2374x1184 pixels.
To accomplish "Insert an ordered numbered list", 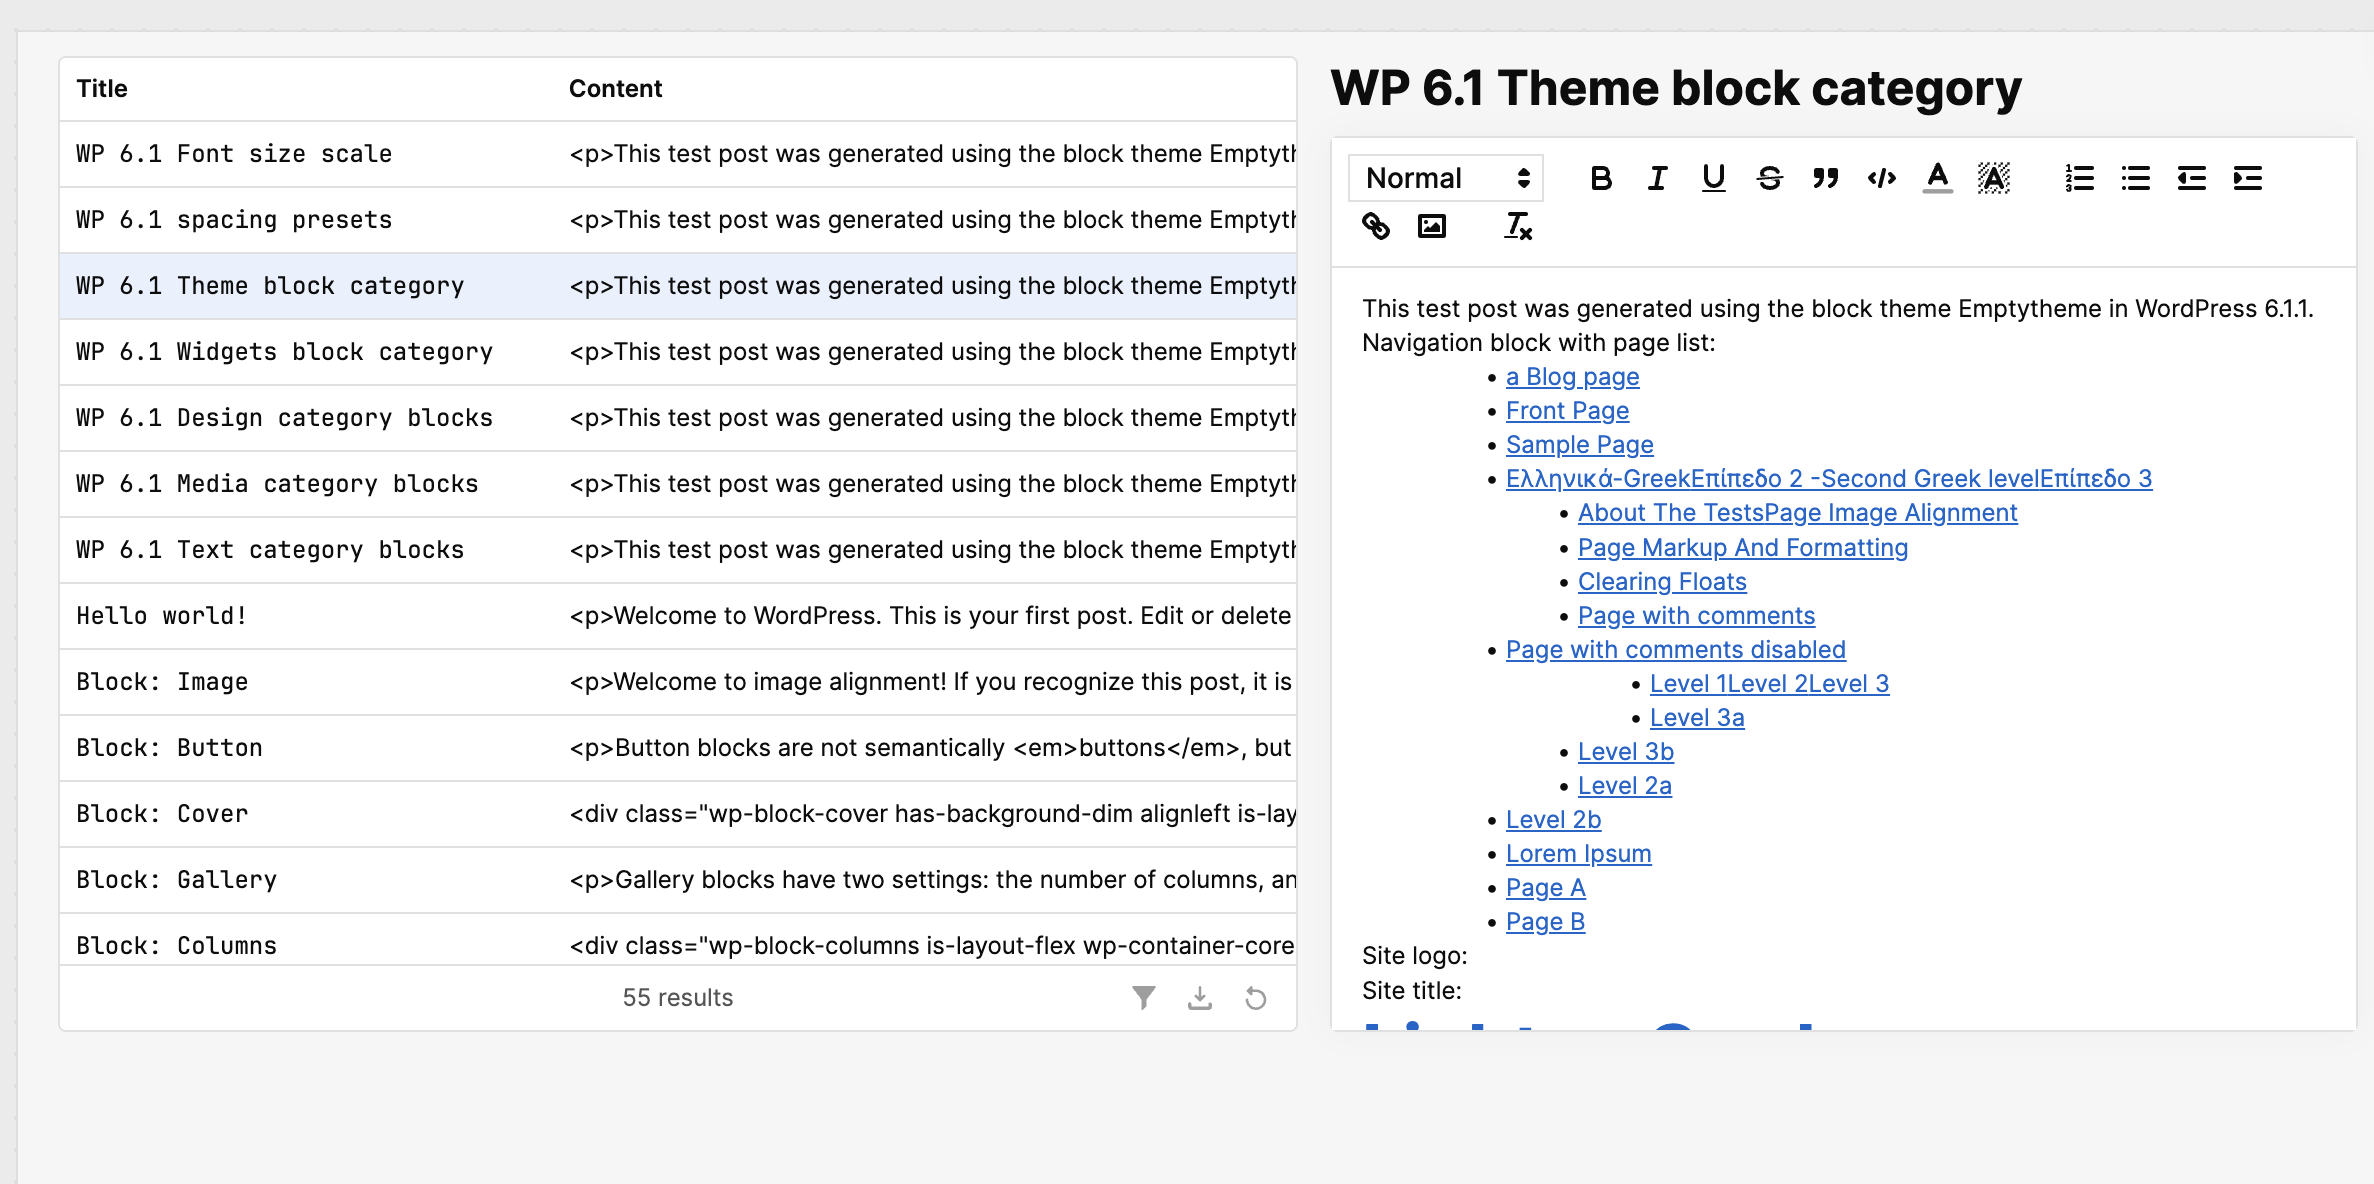I will [x=2079, y=178].
